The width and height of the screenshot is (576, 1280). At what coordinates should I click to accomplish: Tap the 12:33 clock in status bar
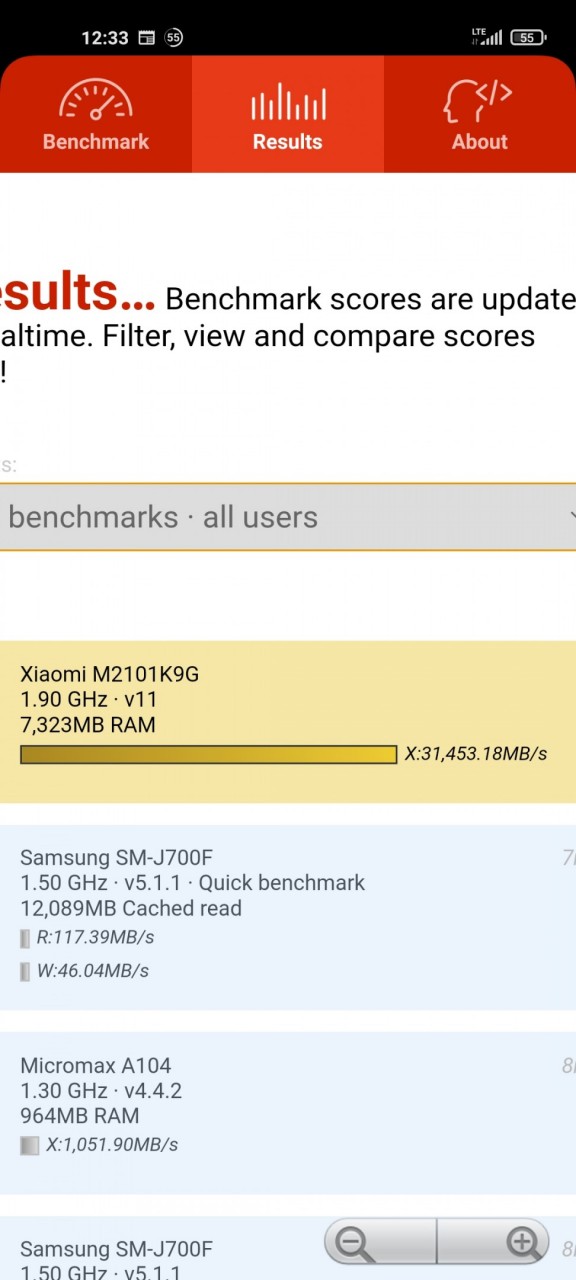coord(105,38)
